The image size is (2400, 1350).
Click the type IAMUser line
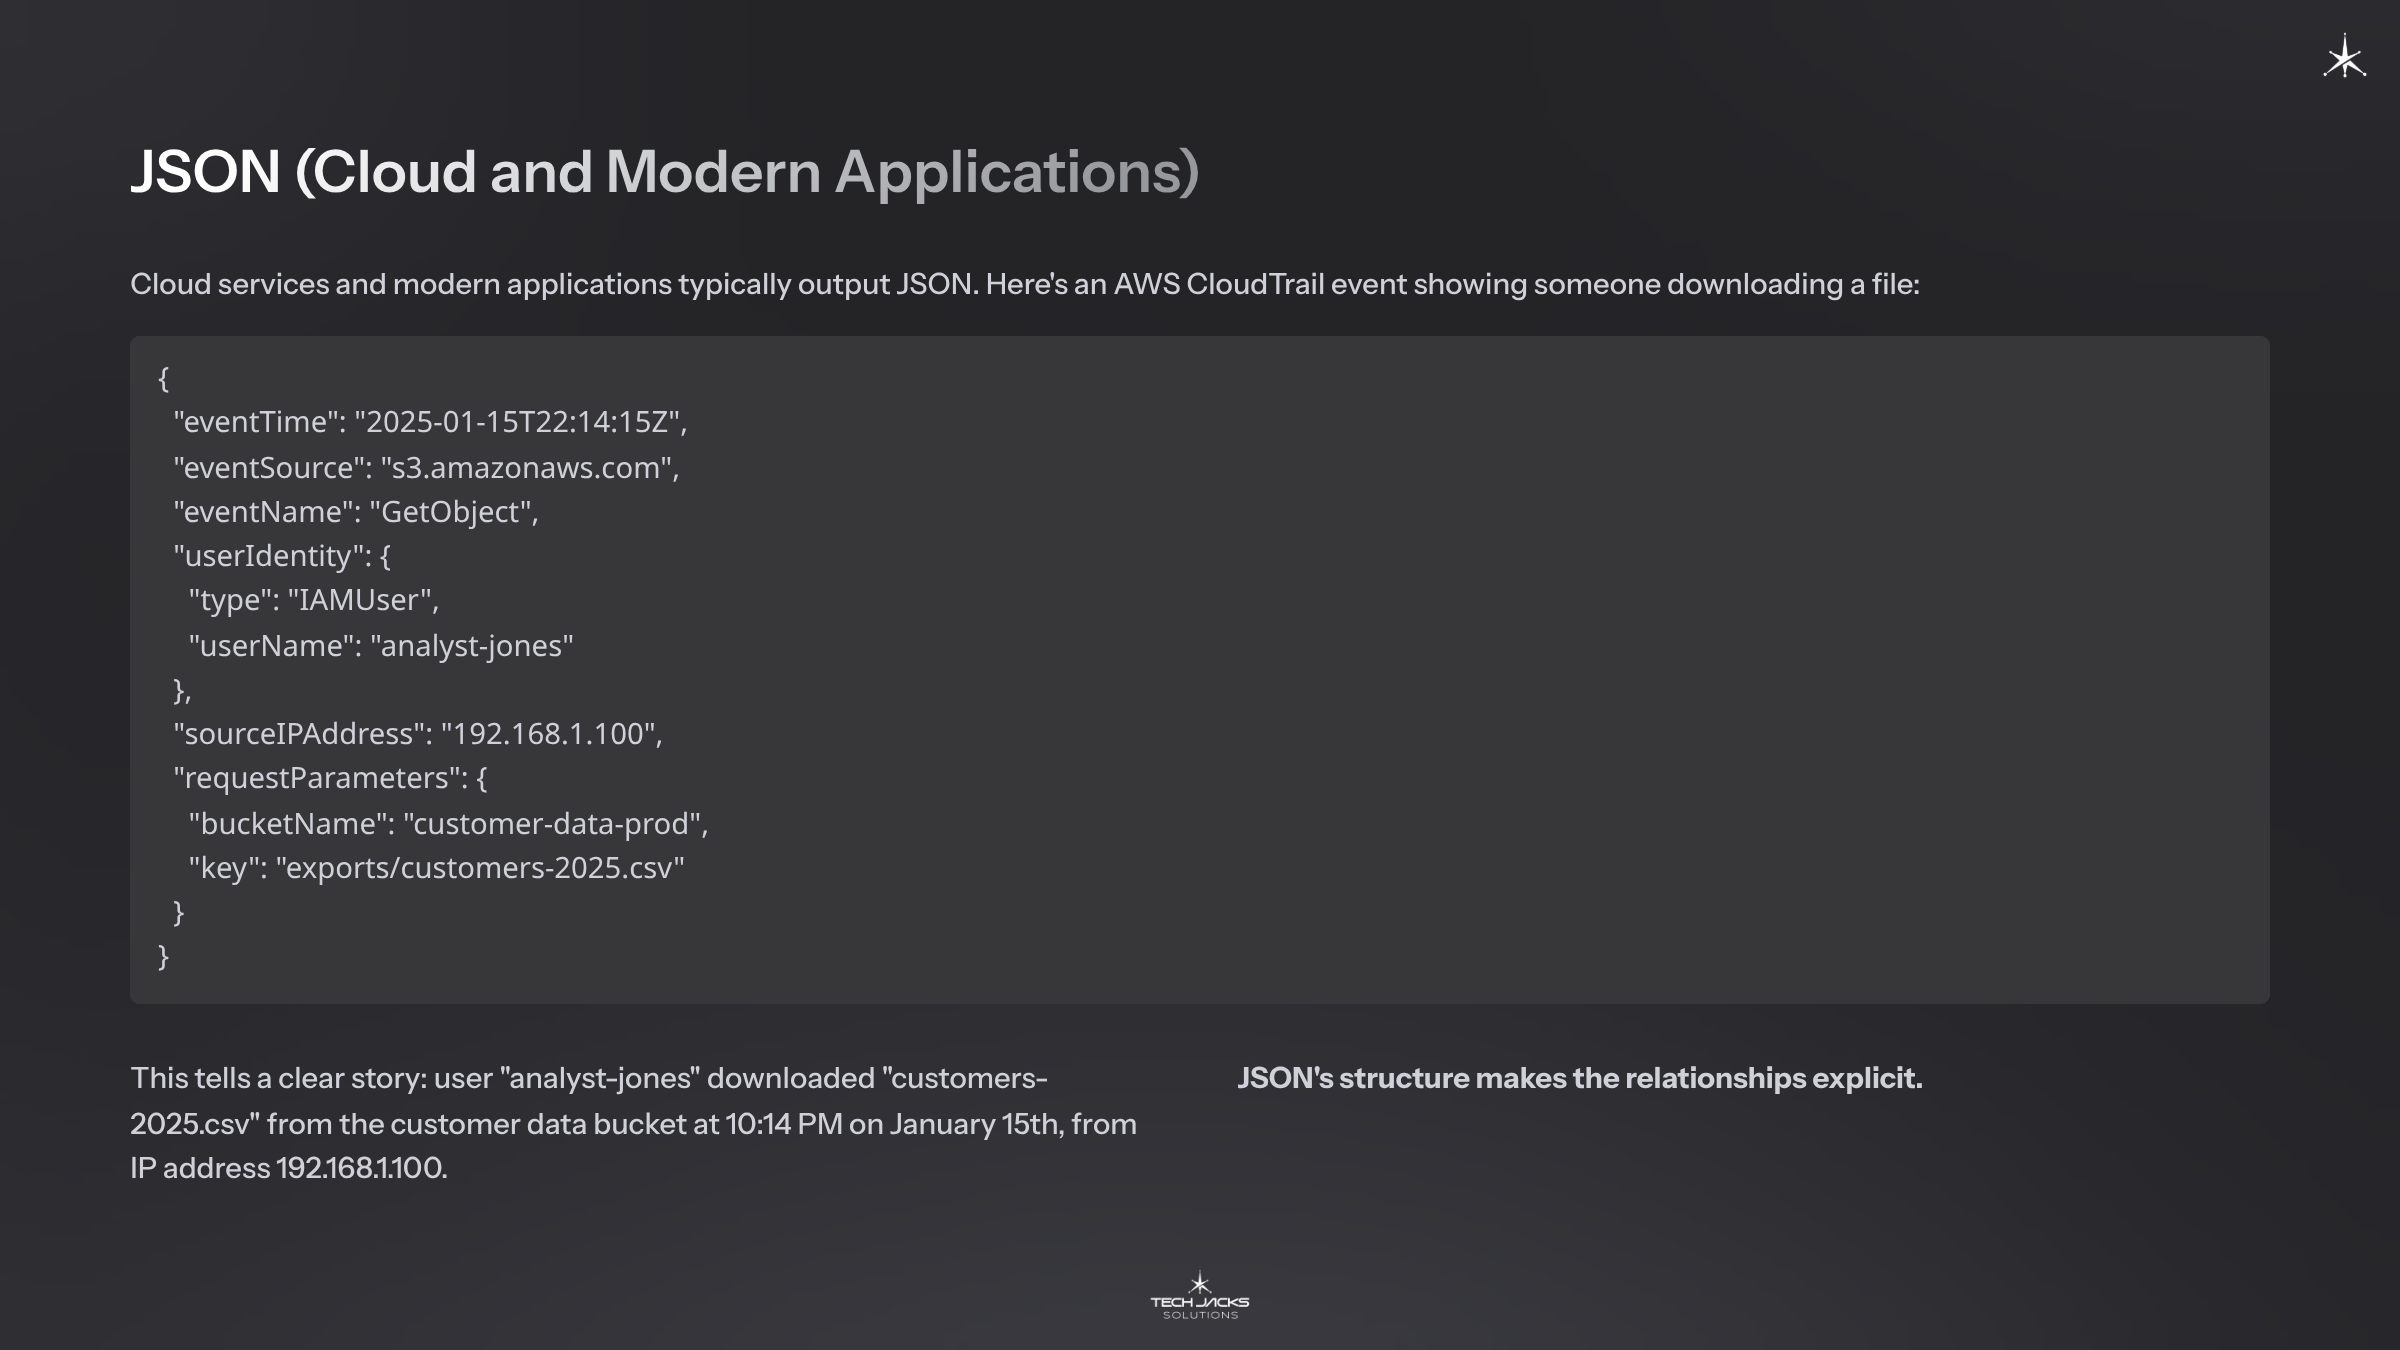click(x=314, y=600)
